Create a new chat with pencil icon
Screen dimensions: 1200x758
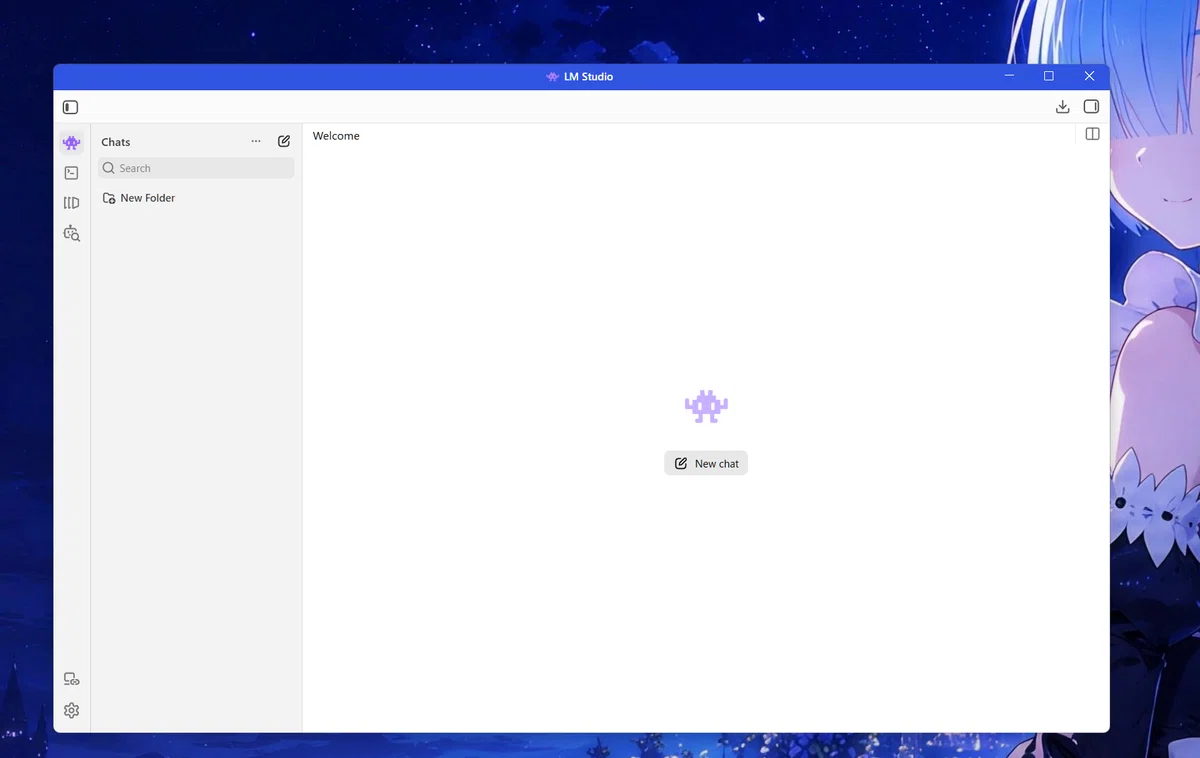point(284,141)
